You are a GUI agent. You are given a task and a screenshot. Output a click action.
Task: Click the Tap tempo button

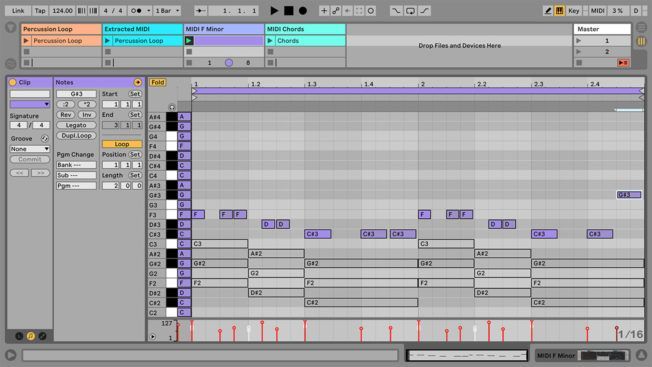40,11
